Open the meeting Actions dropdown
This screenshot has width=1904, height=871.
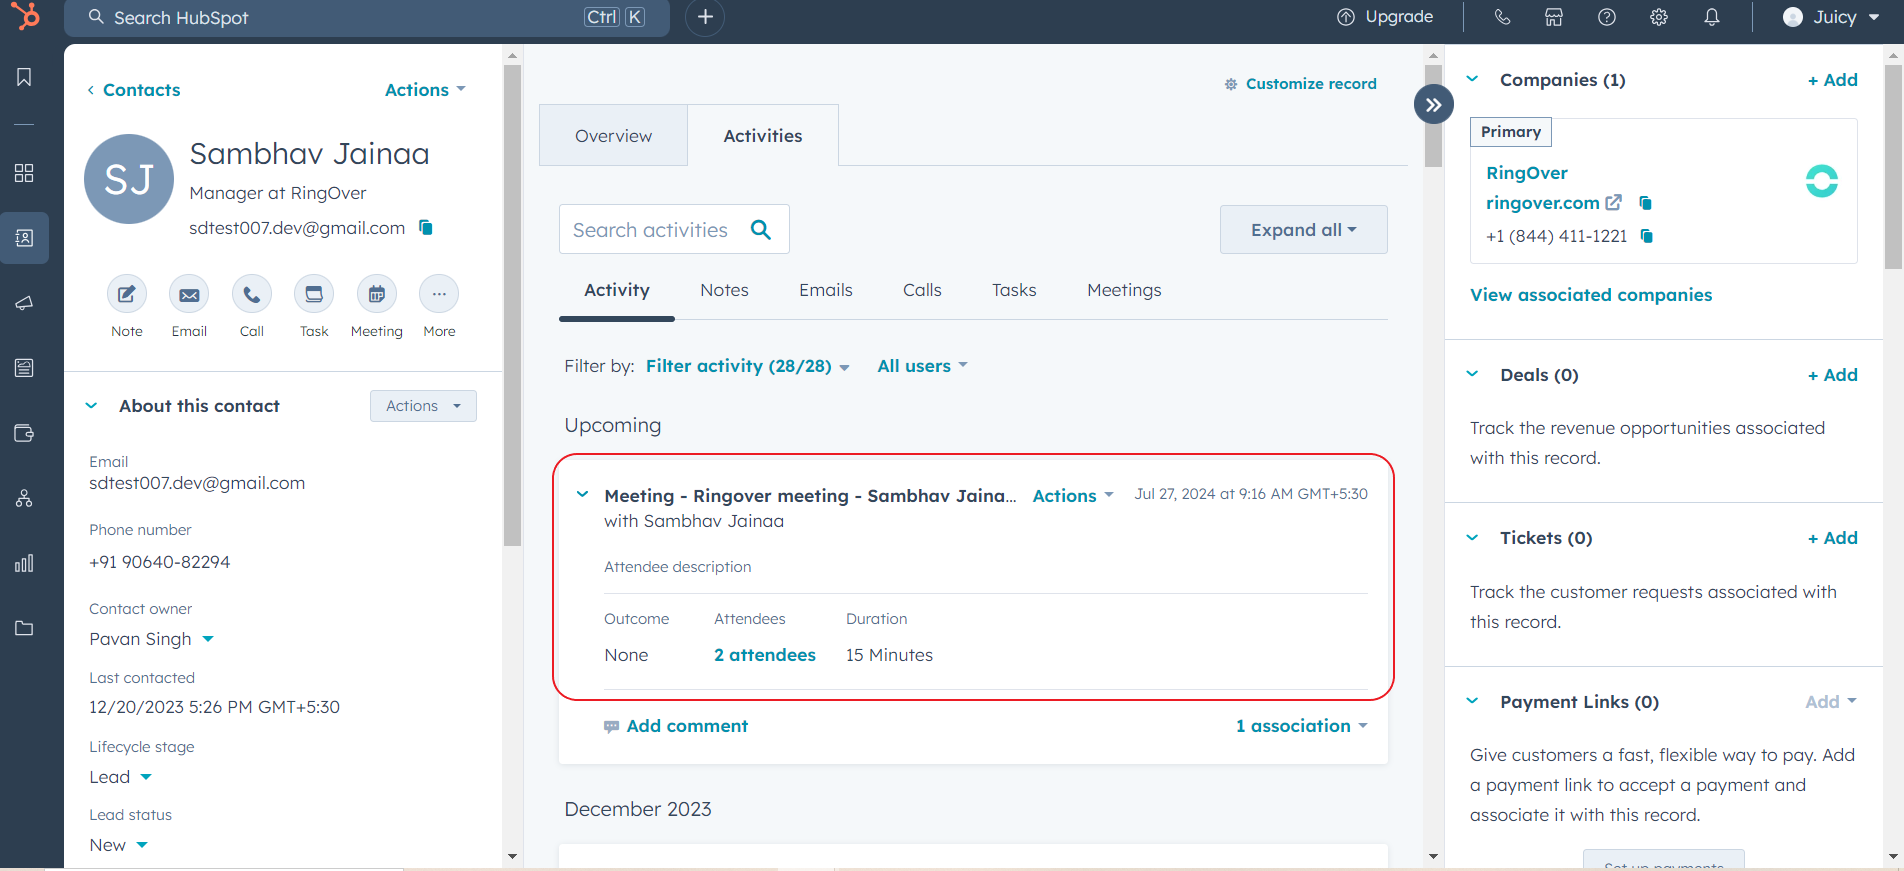pyautogui.click(x=1072, y=496)
